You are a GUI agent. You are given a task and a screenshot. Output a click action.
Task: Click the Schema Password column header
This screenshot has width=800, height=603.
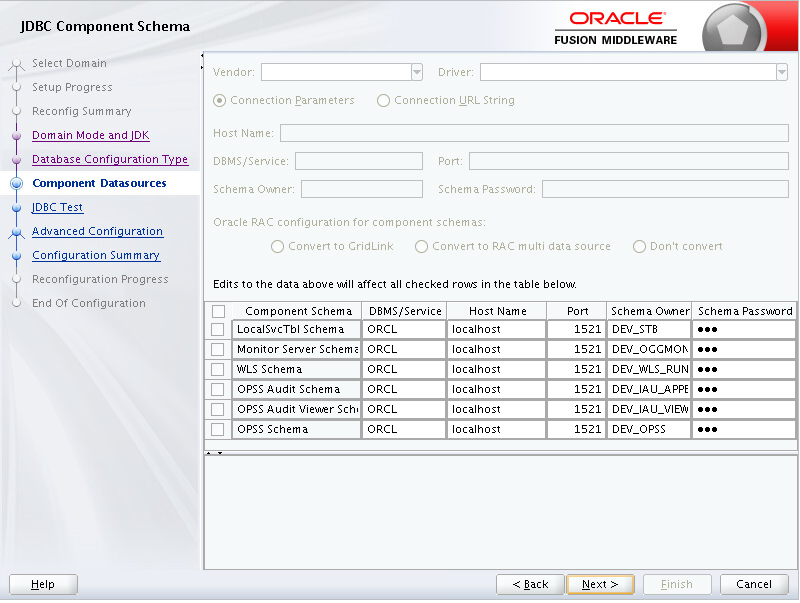(744, 311)
